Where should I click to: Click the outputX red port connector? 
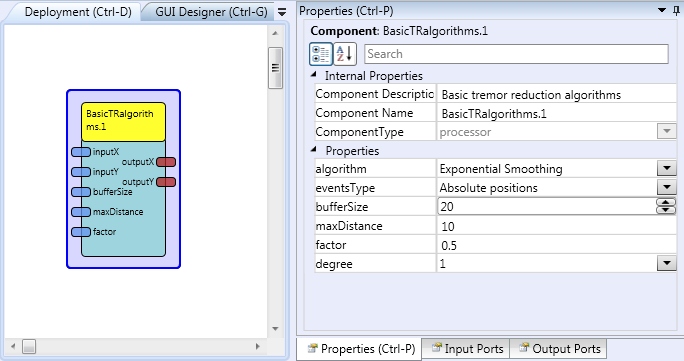(x=166, y=162)
